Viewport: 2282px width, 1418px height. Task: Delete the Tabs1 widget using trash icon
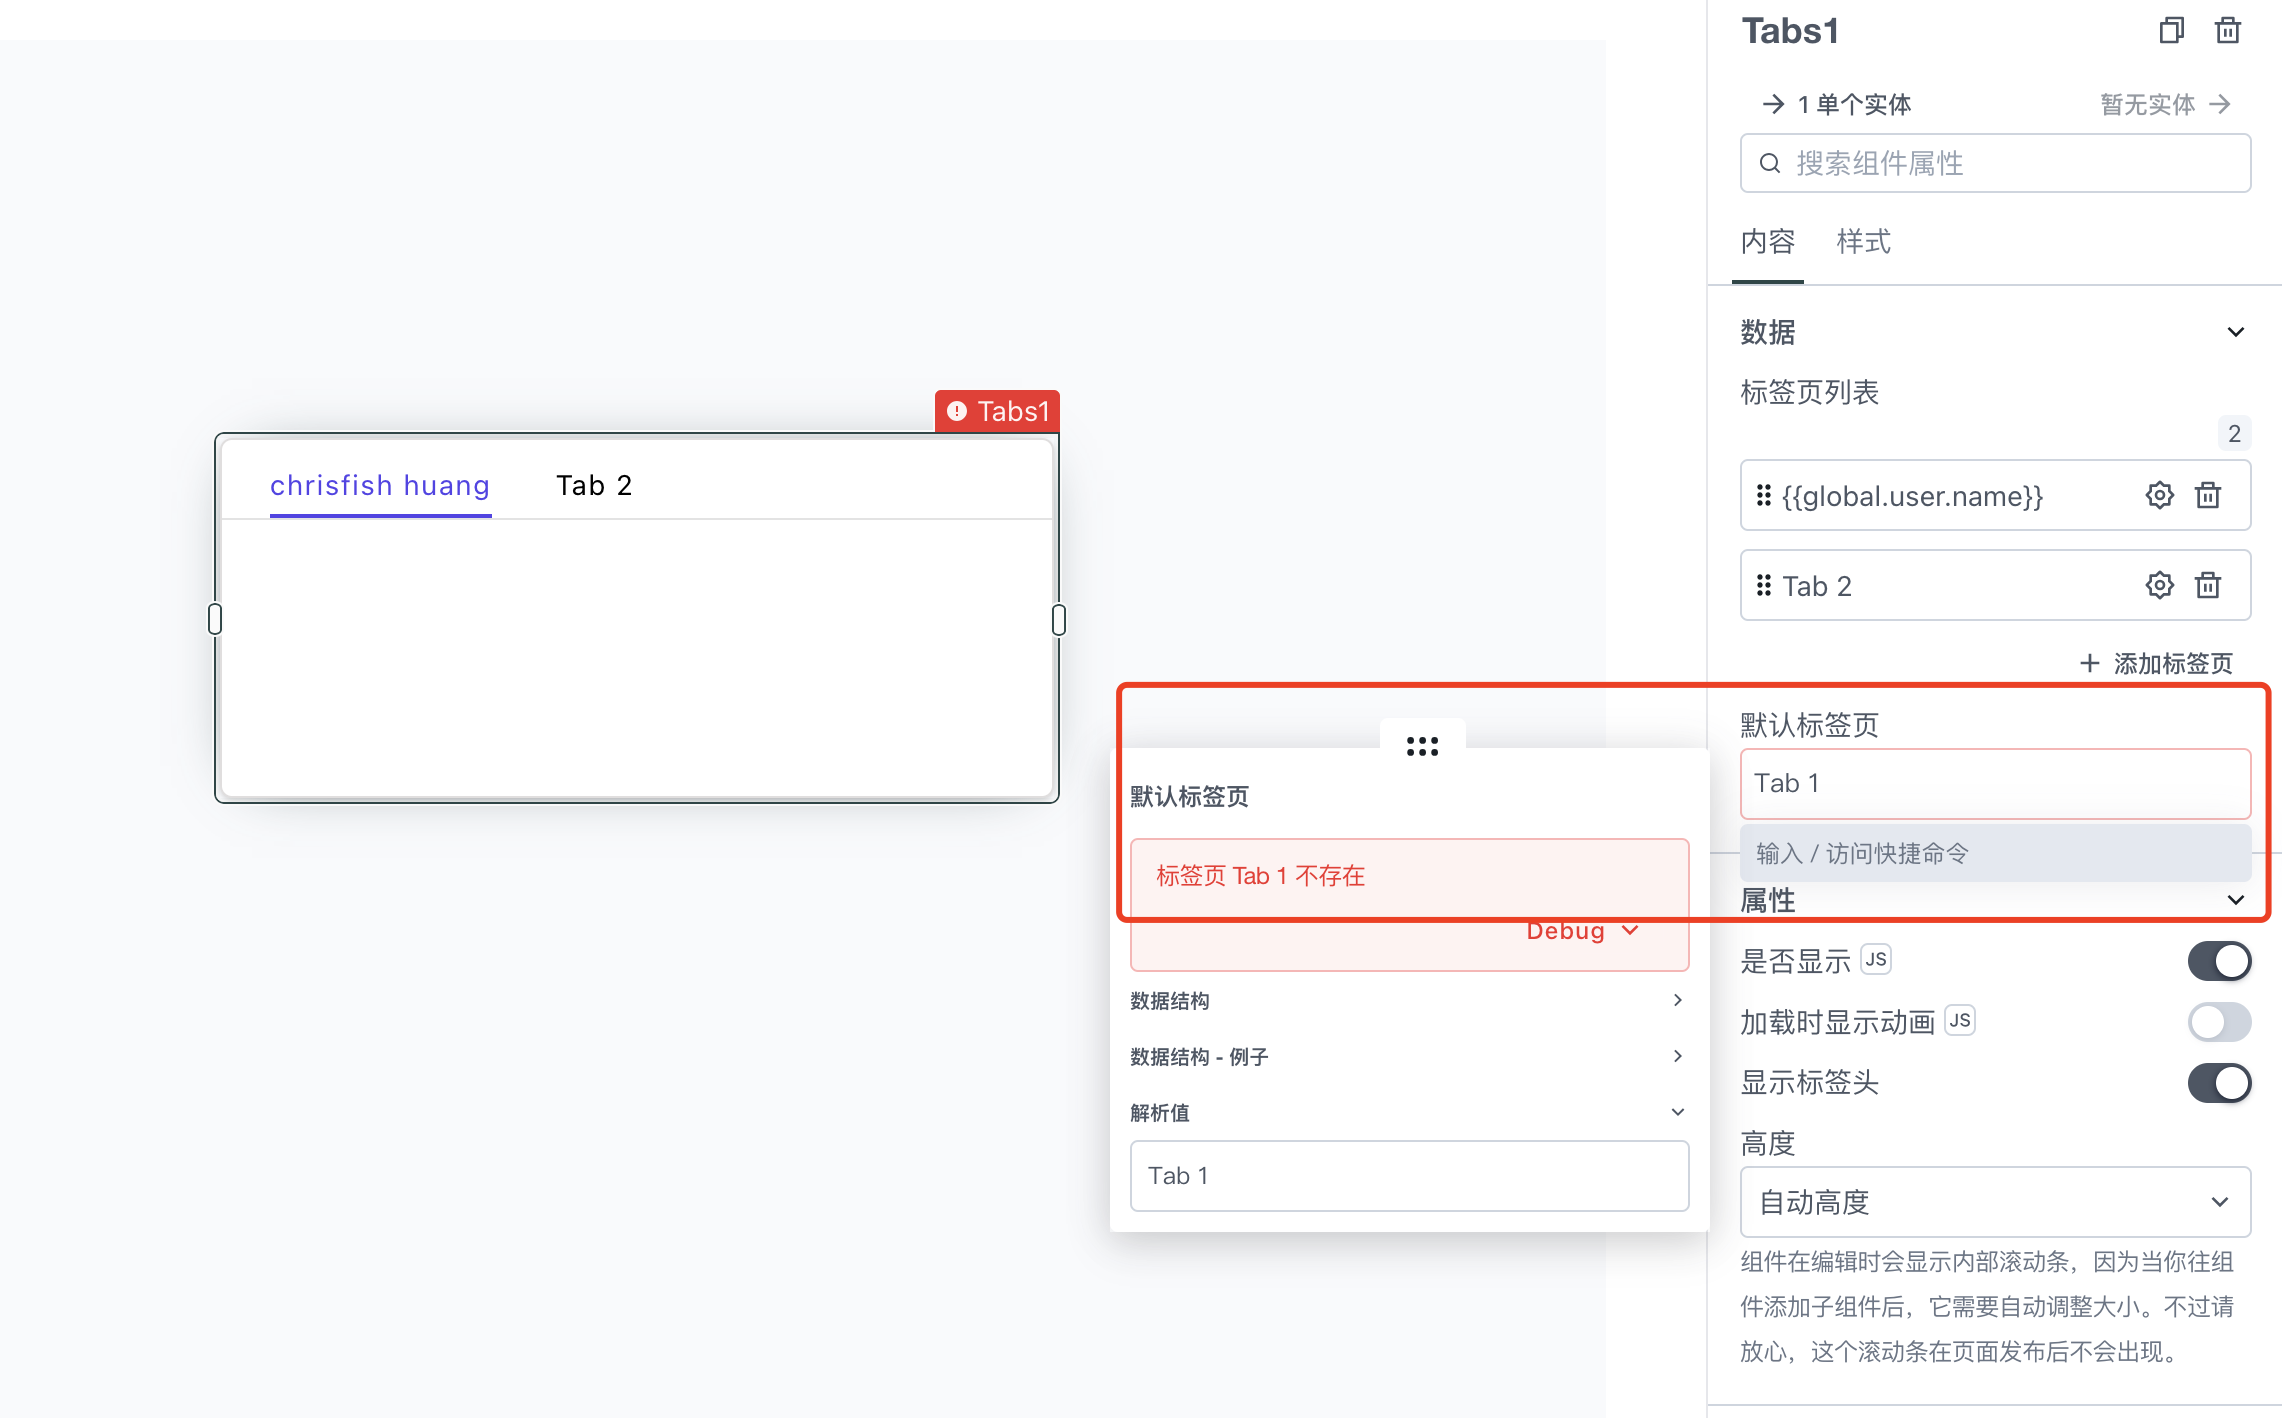point(2227,31)
